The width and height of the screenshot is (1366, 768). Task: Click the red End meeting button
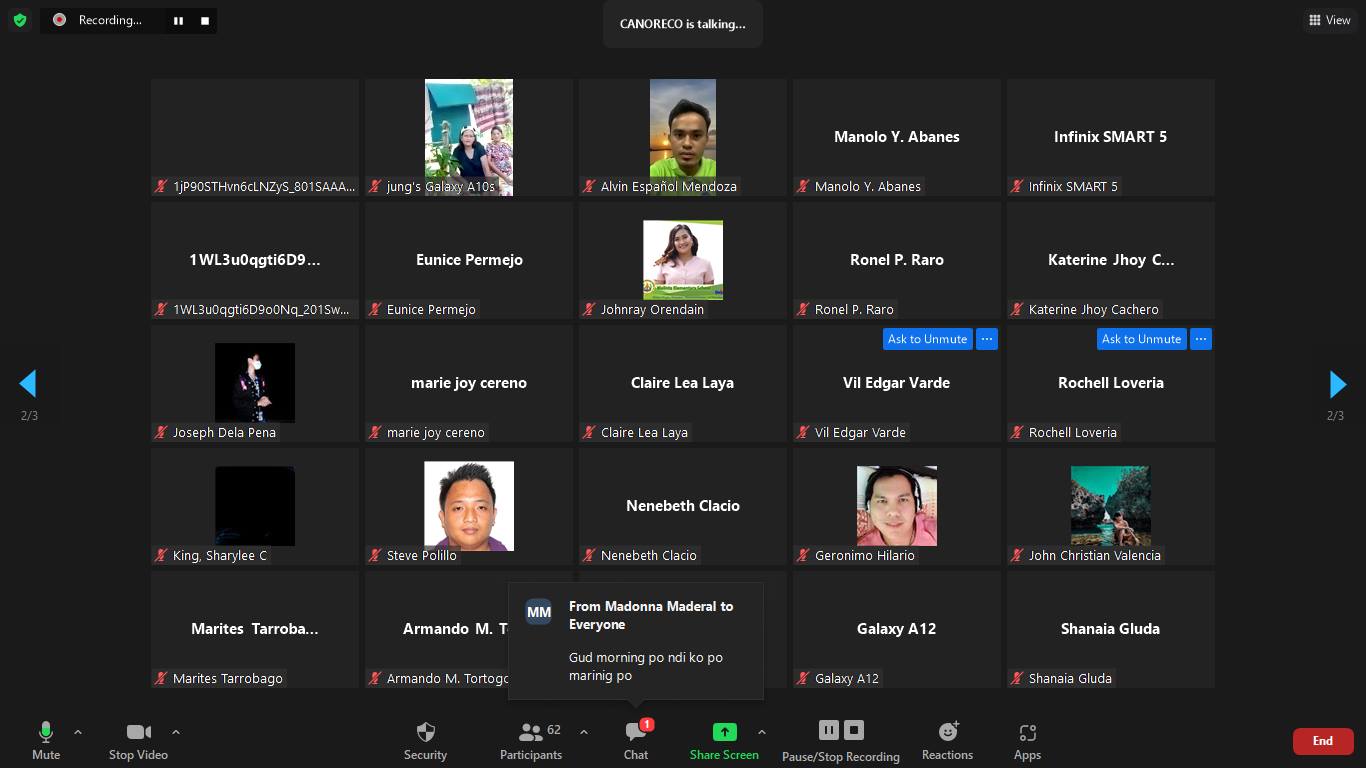tap(1322, 741)
